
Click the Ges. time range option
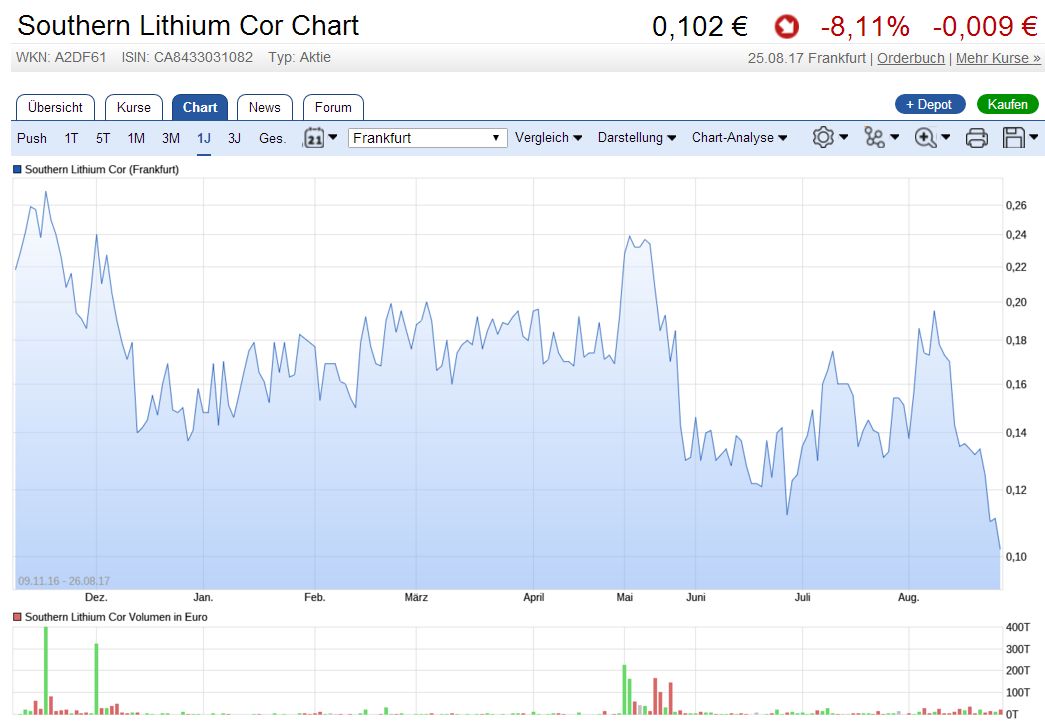[271, 138]
